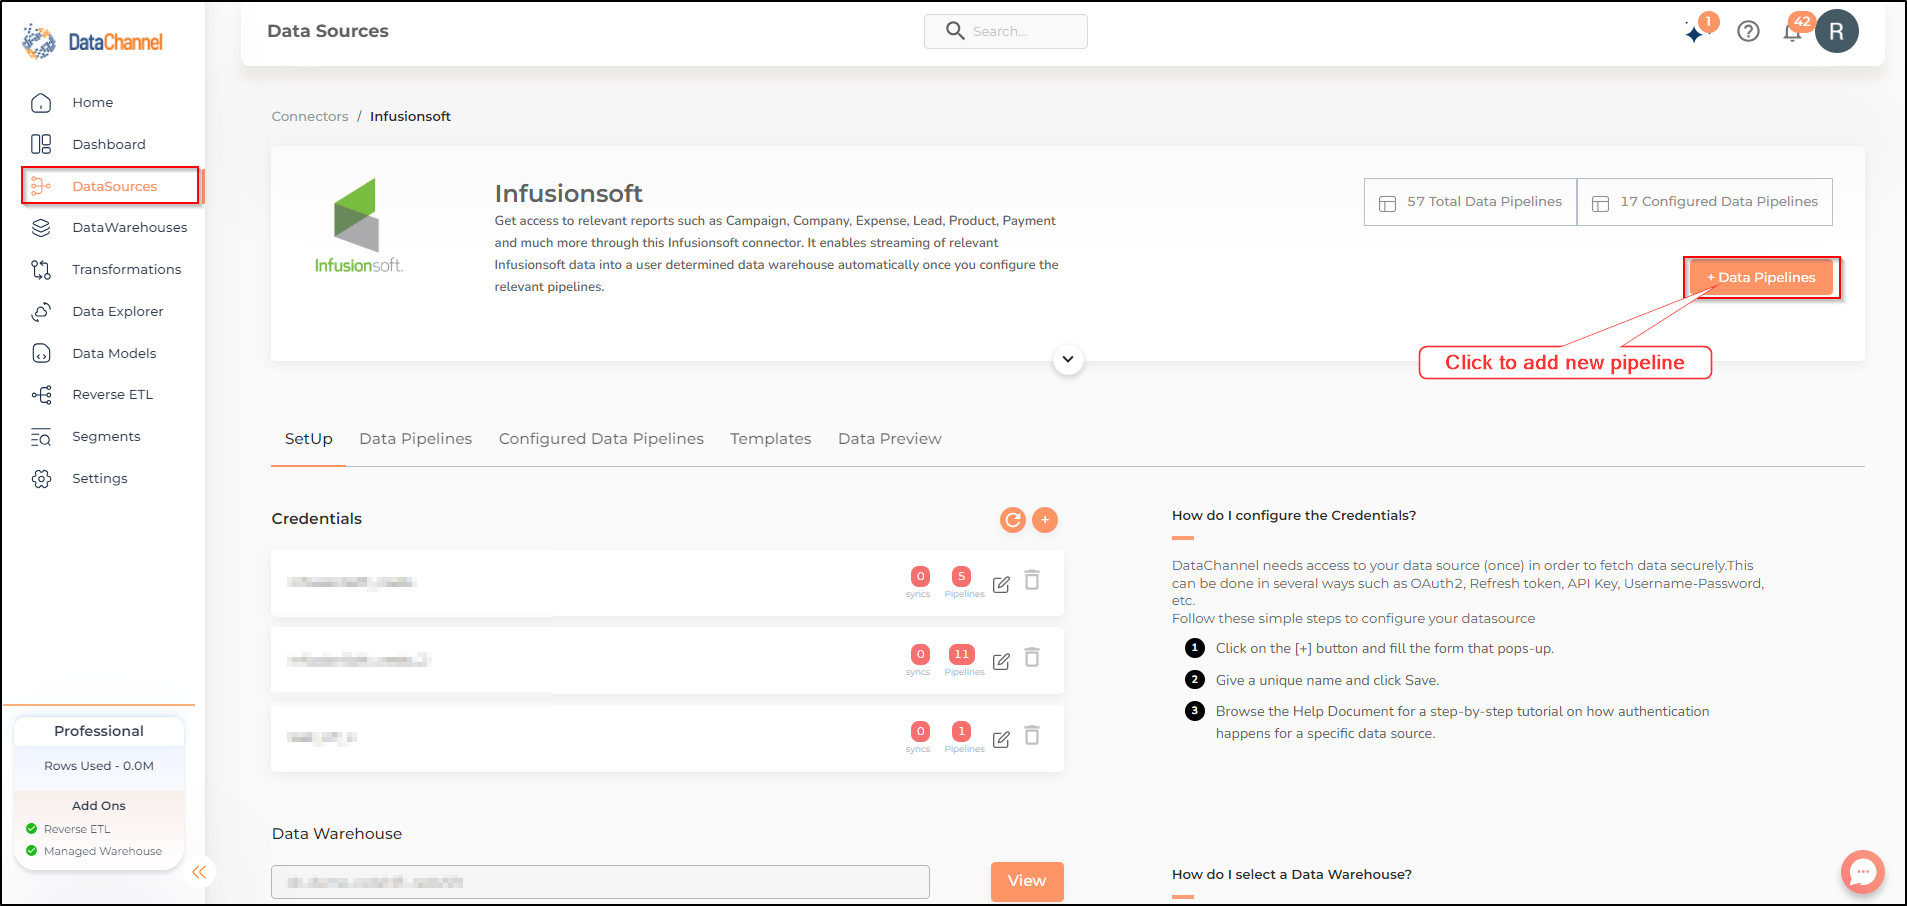Open the Data Preview tab
This screenshot has width=1907, height=906.
(x=890, y=439)
